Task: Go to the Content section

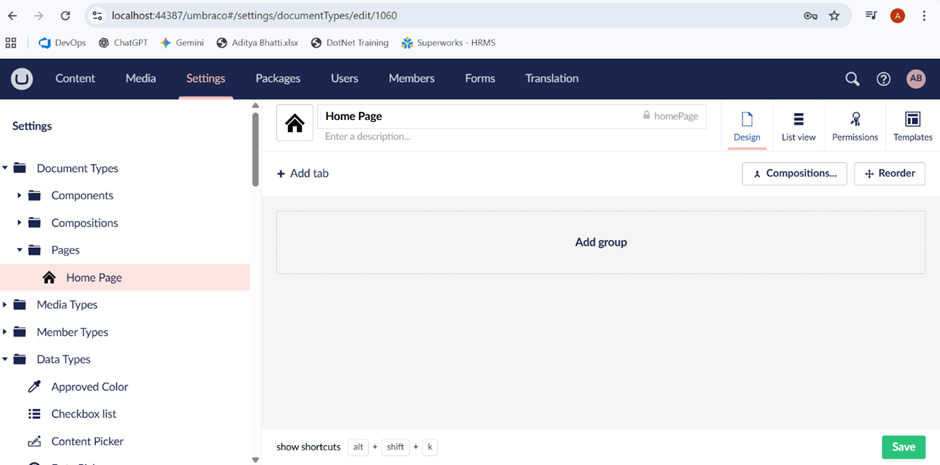Action: (75, 79)
